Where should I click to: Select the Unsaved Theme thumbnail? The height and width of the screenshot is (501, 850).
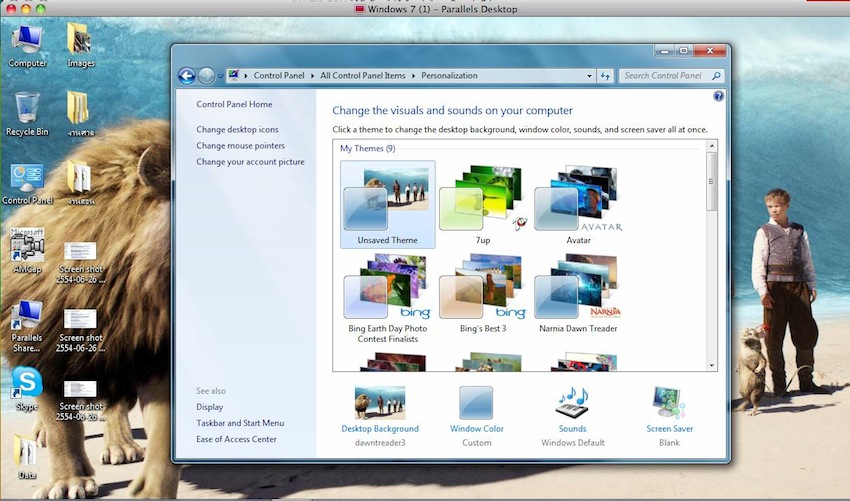pos(388,204)
